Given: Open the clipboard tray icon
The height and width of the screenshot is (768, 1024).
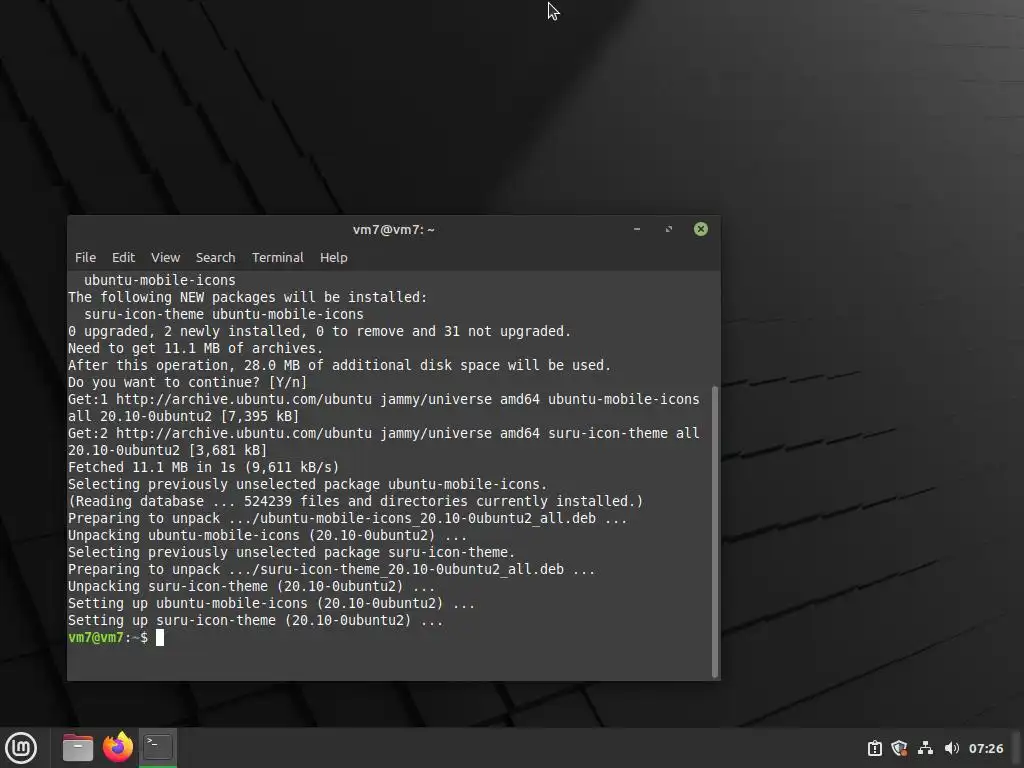Looking at the screenshot, I should (874, 748).
